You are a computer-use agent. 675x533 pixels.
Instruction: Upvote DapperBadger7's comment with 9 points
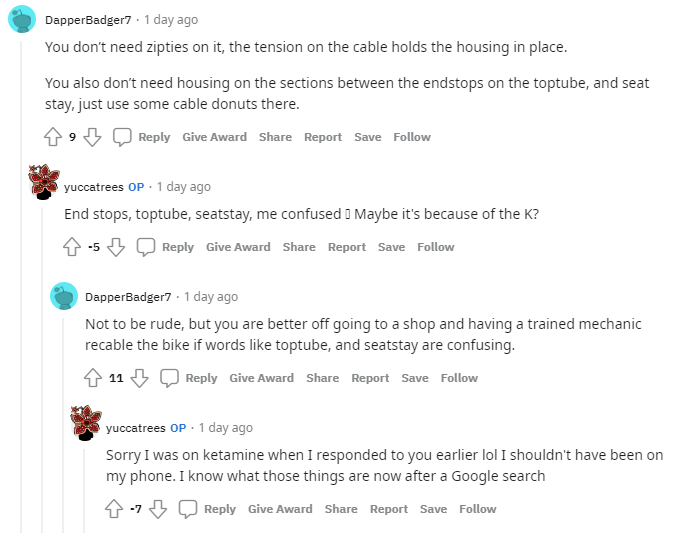(x=54, y=137)
